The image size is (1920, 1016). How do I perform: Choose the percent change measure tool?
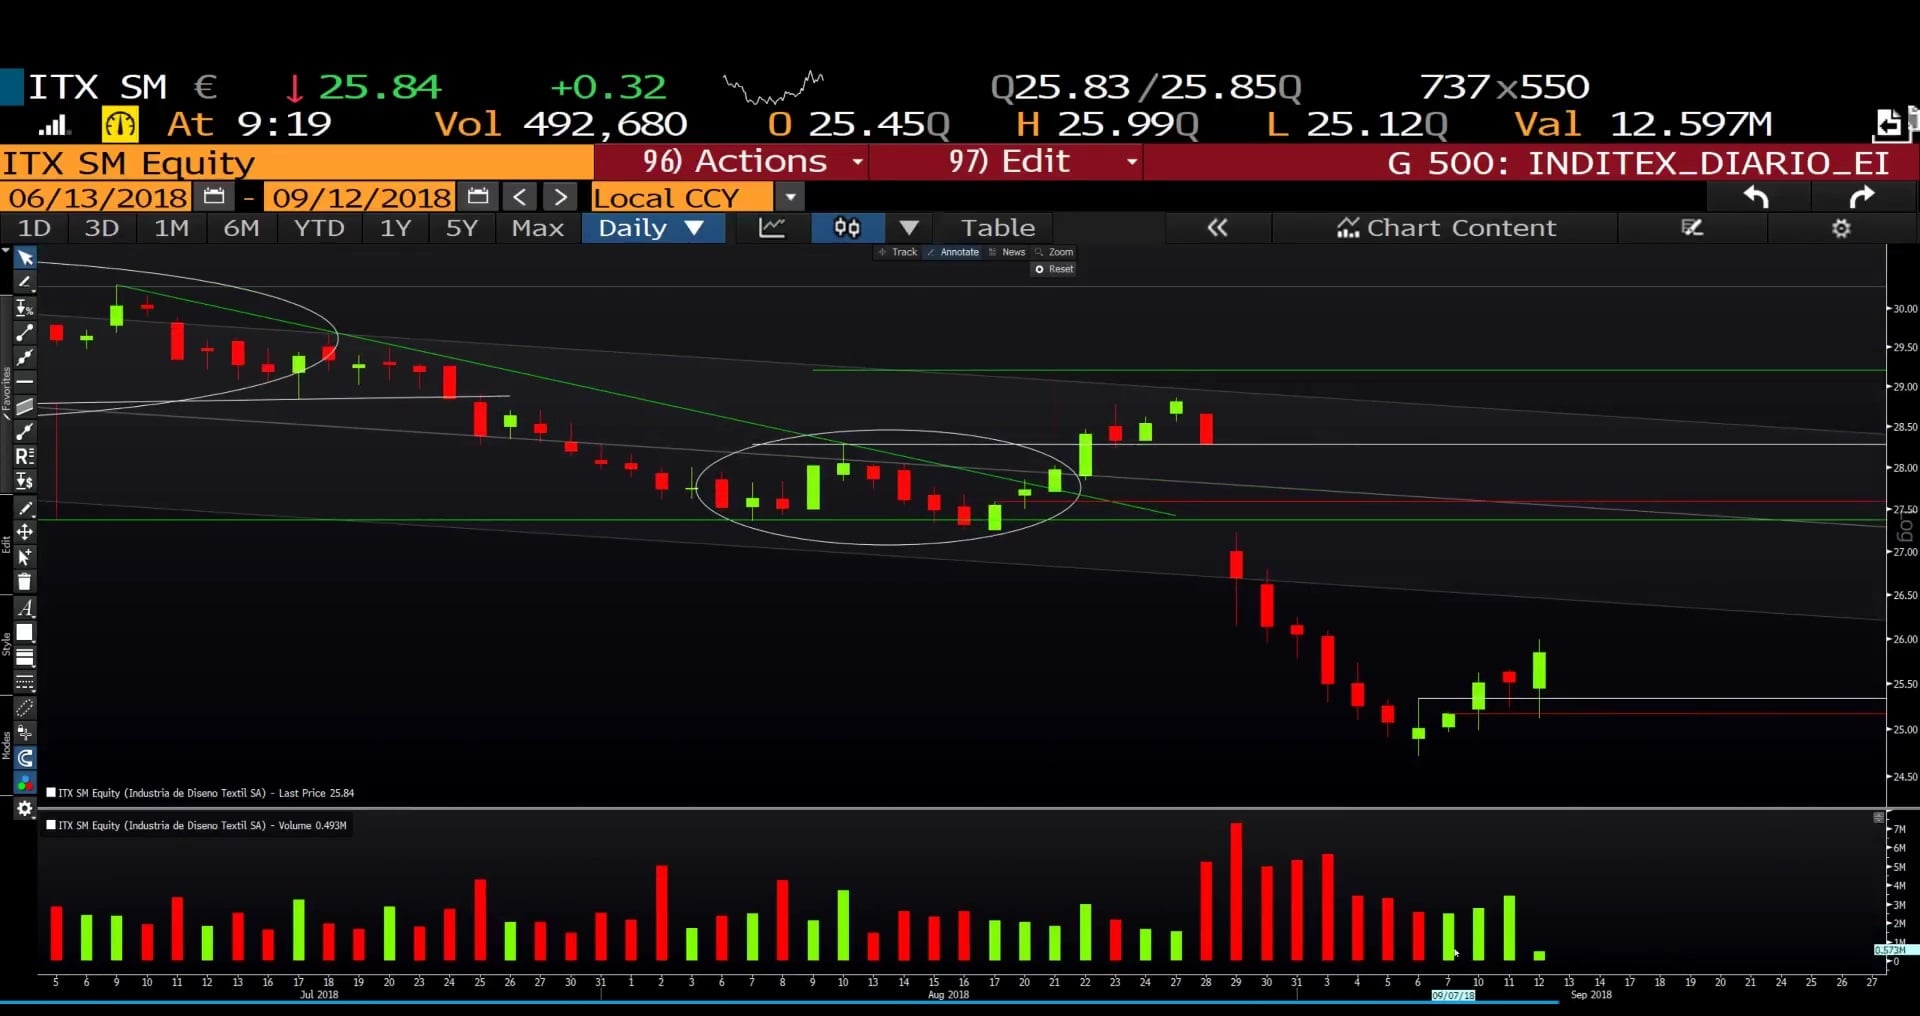[25, 308]
